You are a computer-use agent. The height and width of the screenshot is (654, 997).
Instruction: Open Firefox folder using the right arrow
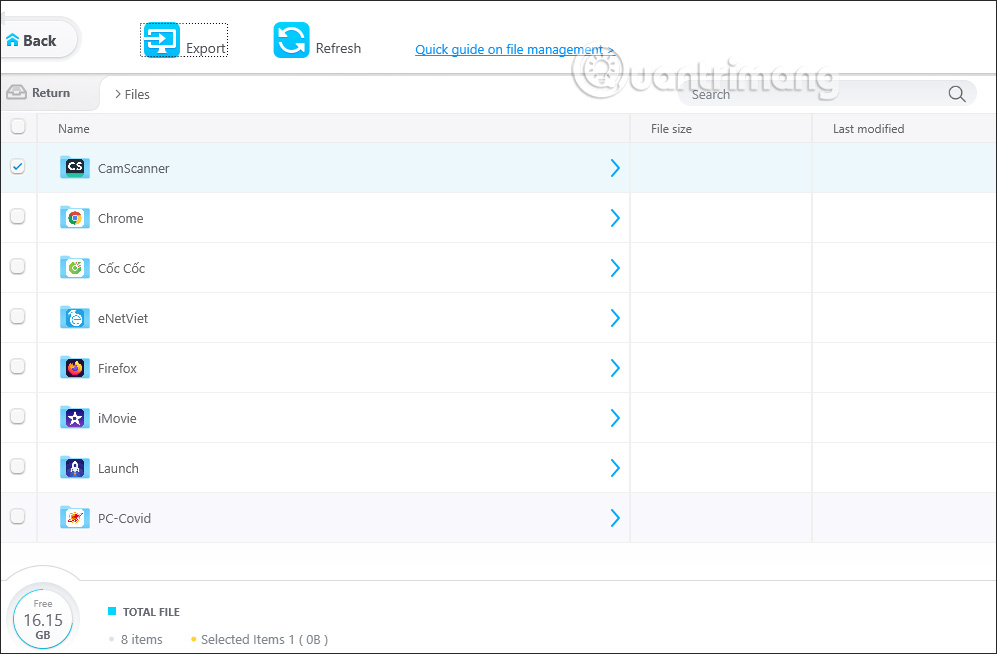click(615, 367)
